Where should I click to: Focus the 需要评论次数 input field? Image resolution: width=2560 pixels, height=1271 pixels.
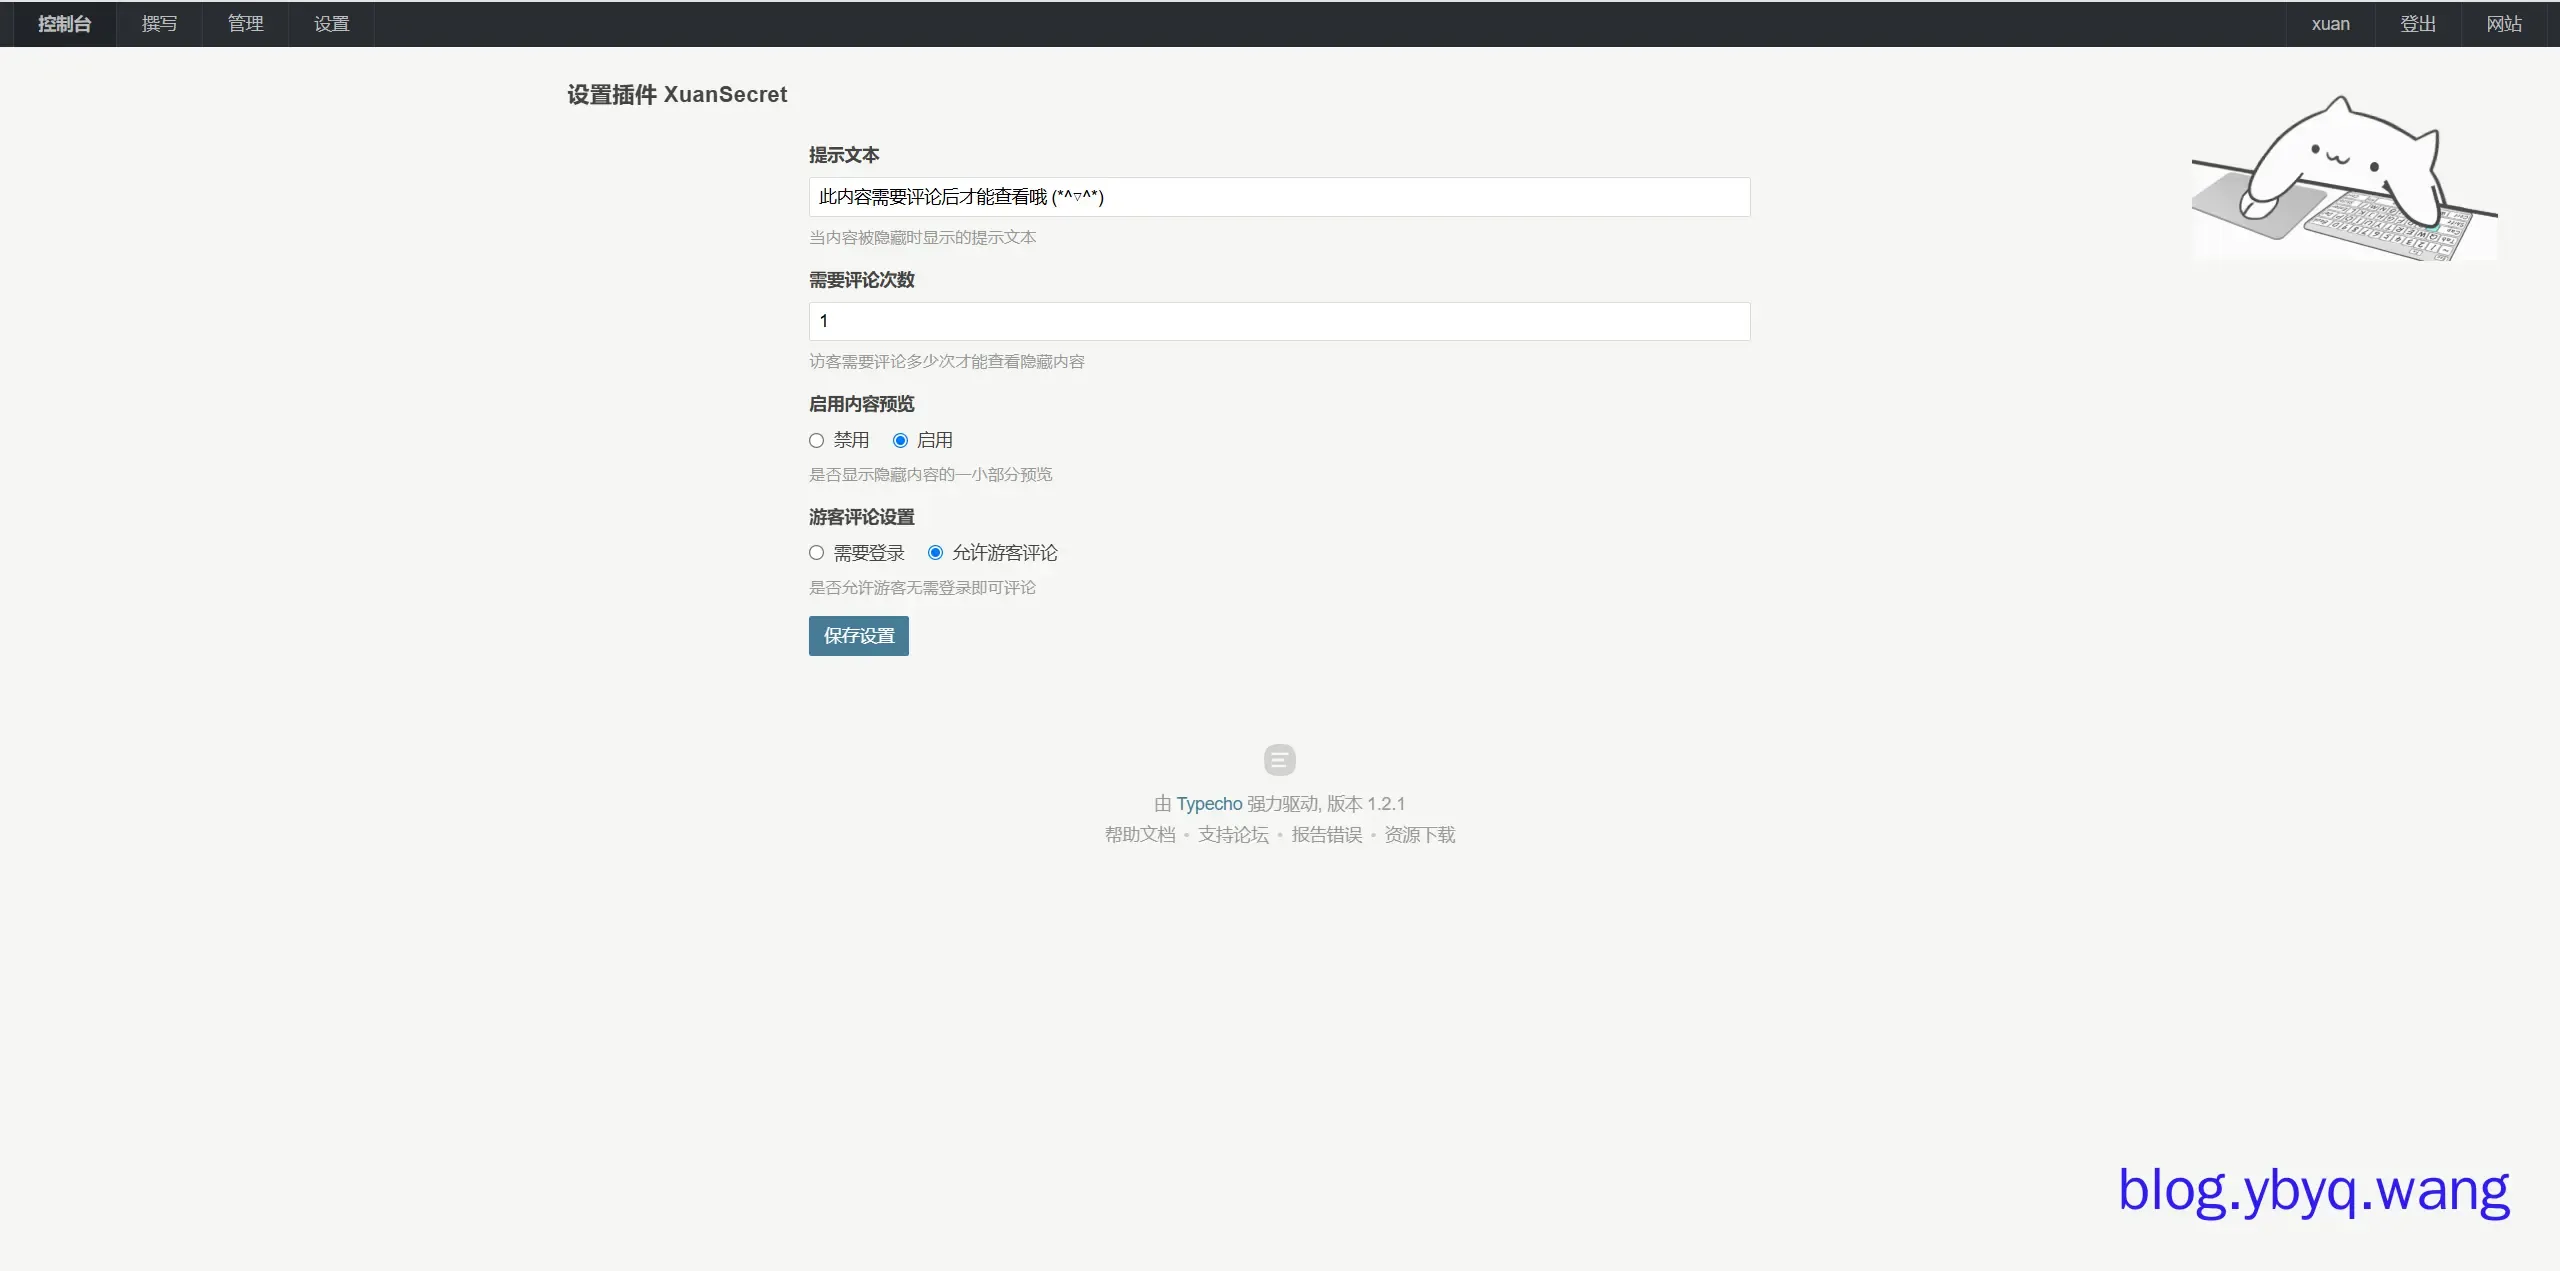click(x=1279, y=321)
